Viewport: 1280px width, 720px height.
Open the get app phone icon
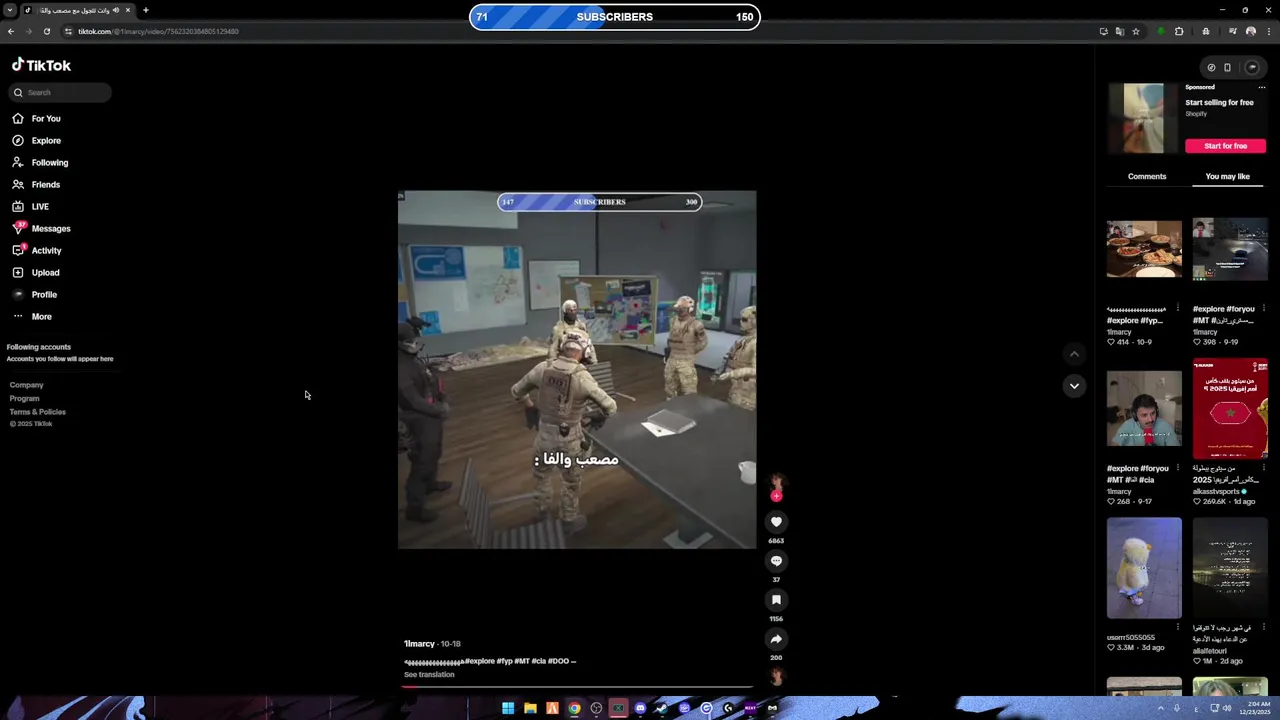[x=1227, y=68]
